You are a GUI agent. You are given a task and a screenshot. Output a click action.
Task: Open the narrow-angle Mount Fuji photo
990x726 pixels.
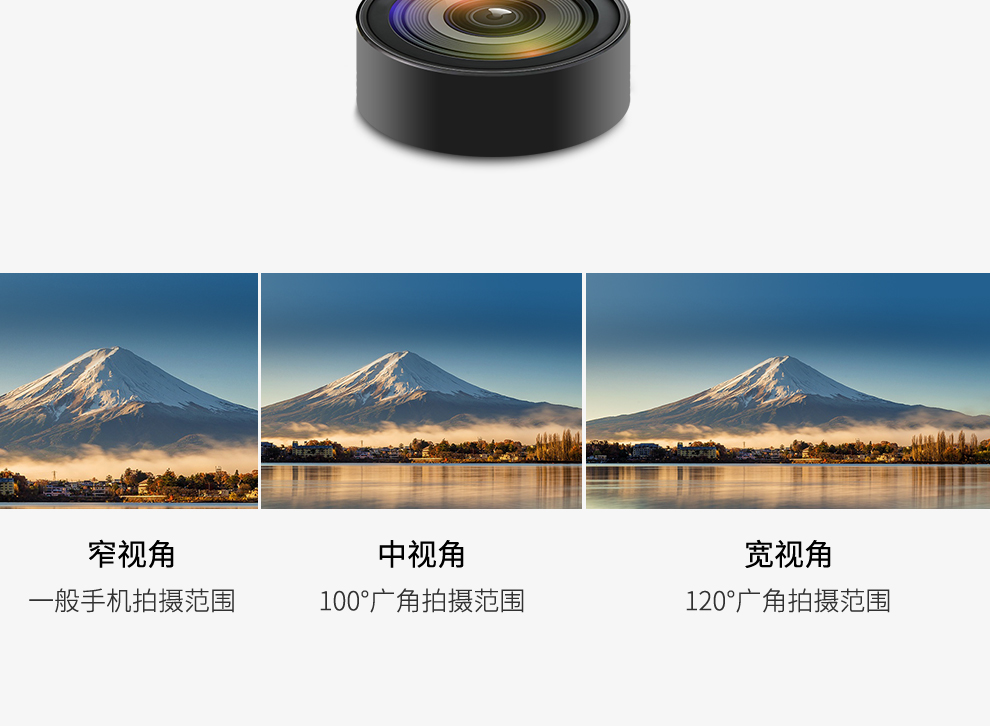129,390
